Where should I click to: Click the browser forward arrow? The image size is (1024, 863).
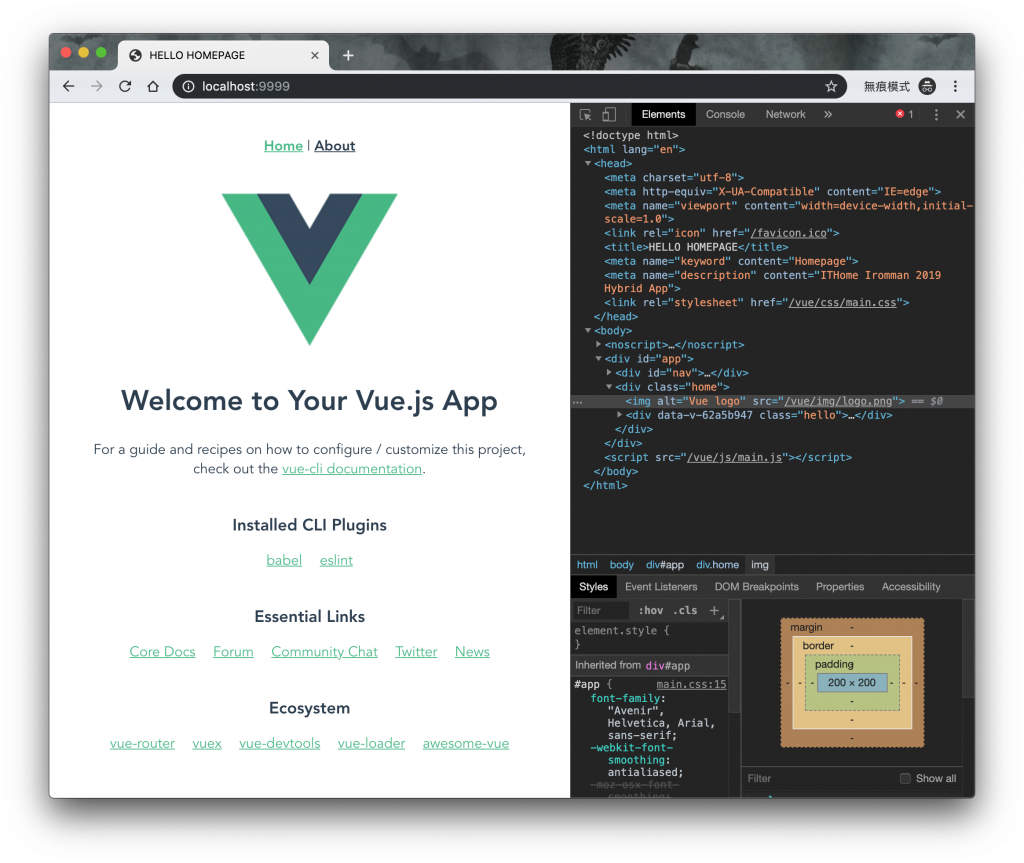pos(97,86)
